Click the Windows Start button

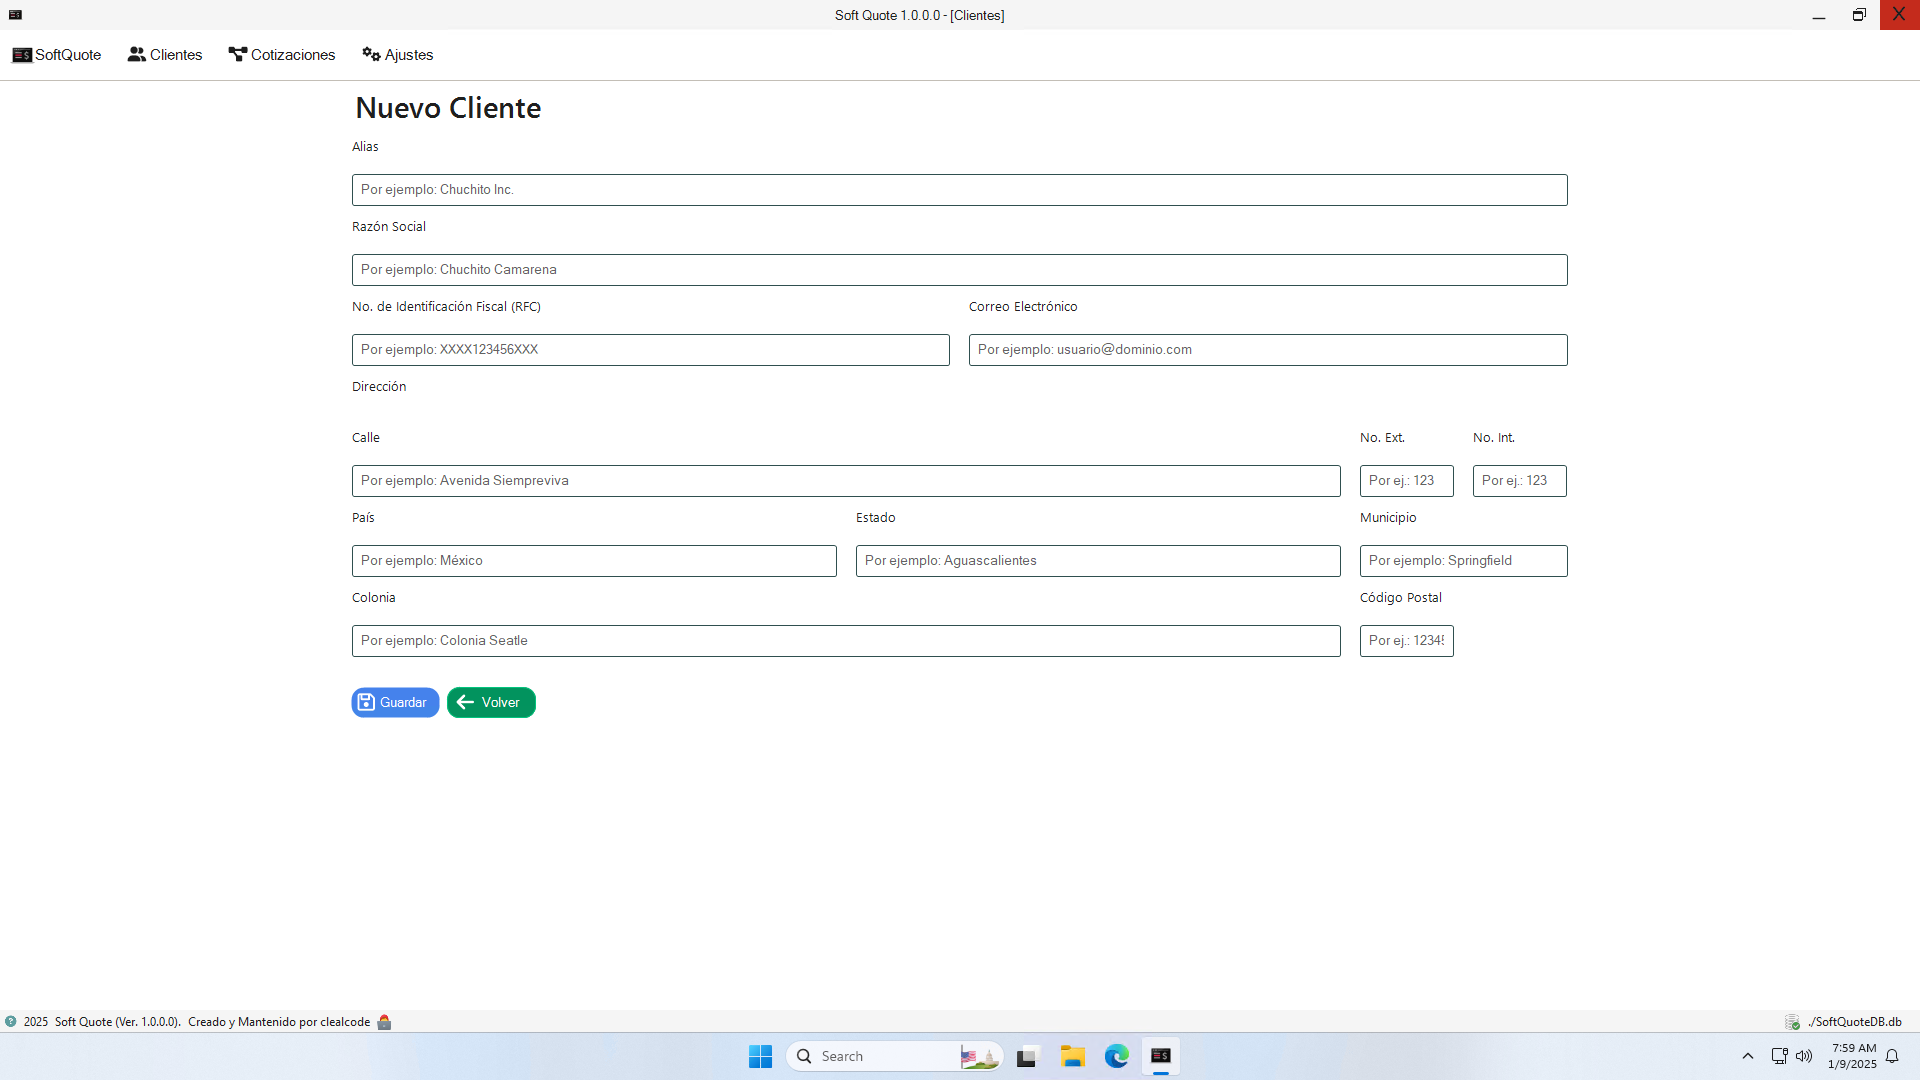coord(760,1057)
